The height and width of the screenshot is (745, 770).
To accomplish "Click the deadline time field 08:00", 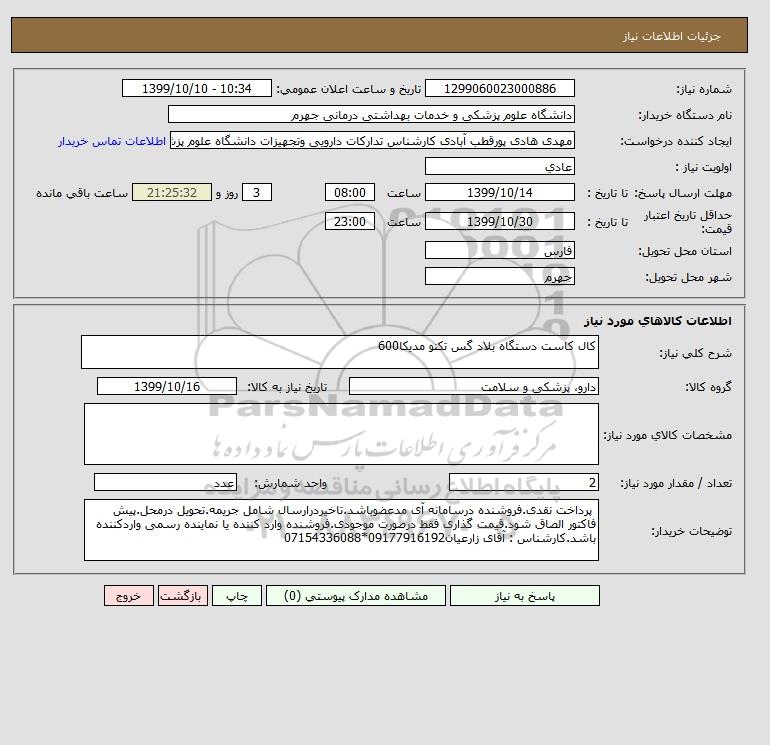I will pyautogui.click(x=350, y=193).
